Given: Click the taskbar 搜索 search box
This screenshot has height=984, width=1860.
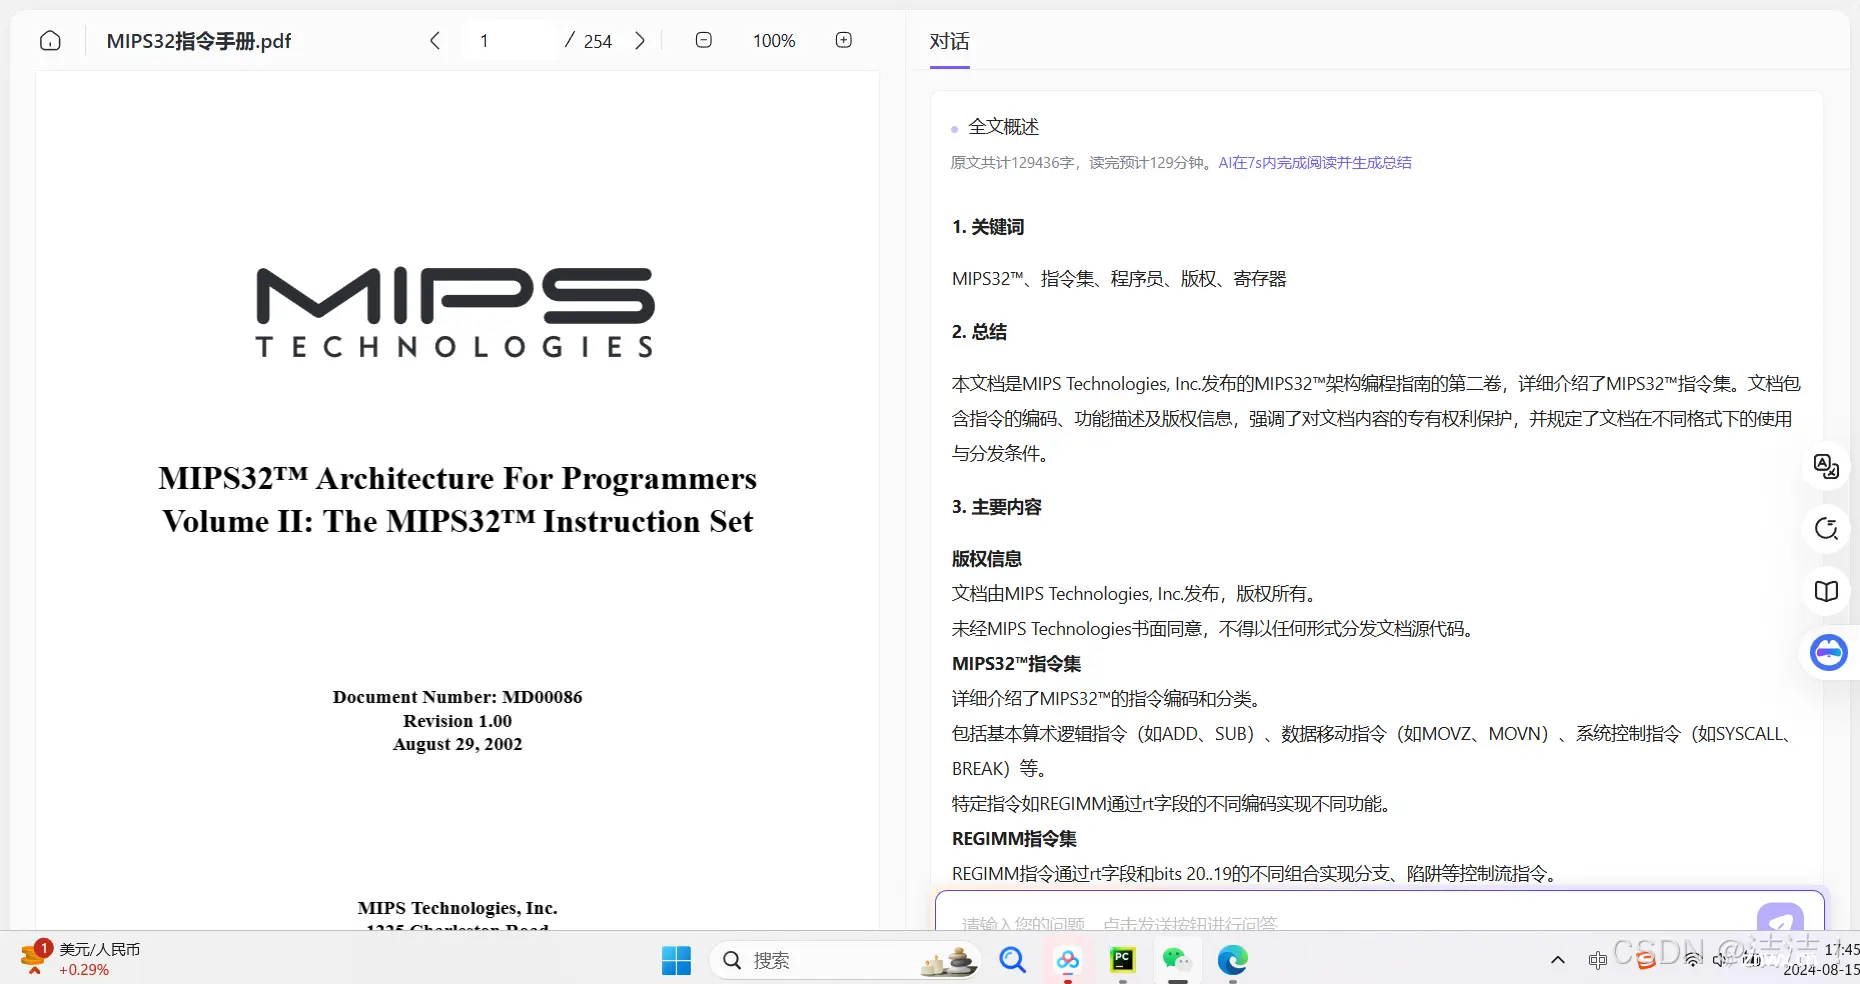Looking at the screenshot, I should click(x=846, y=960).
